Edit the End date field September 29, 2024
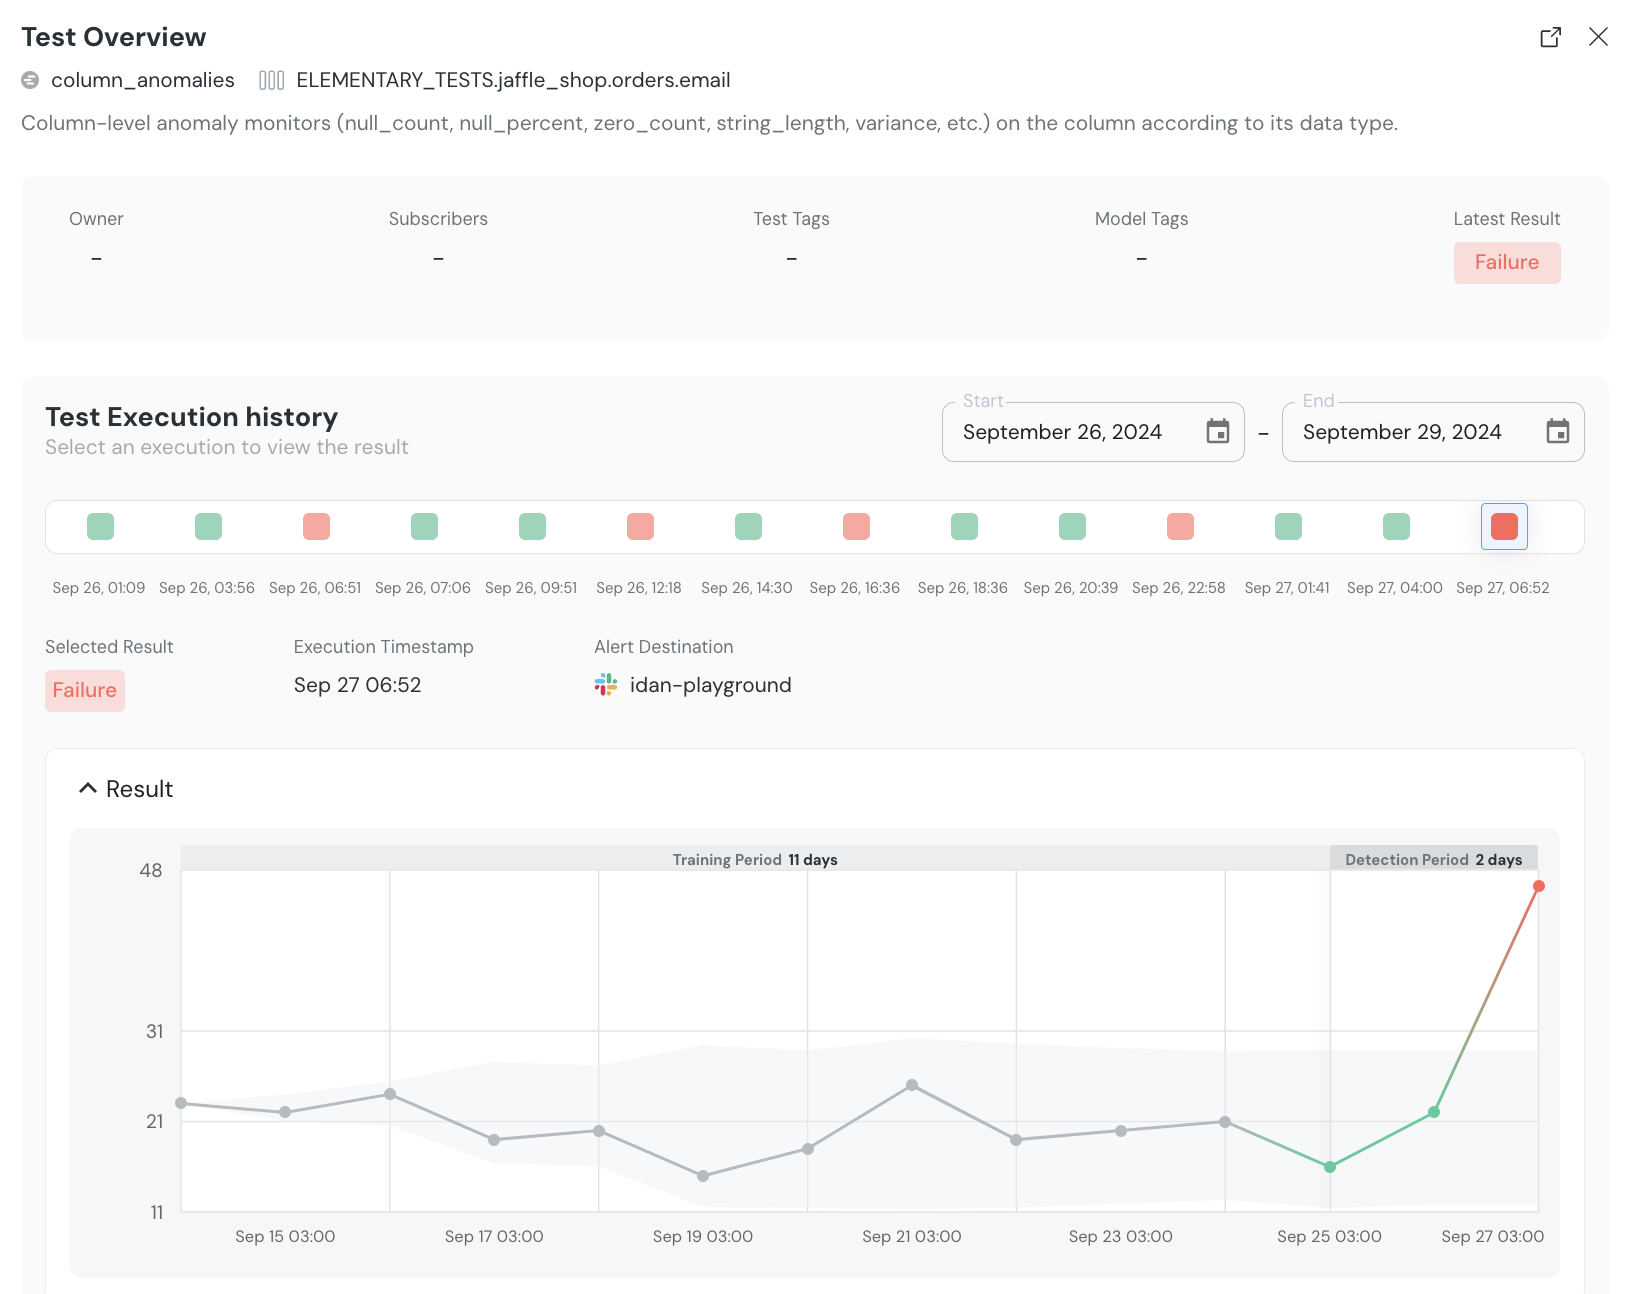 pyautogui.click(x=1433, y=432)
